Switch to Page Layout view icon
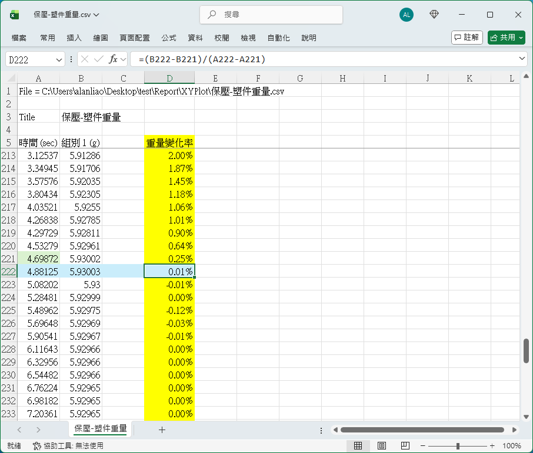Screen dimensions: 533x453 (x=381, y=446)
